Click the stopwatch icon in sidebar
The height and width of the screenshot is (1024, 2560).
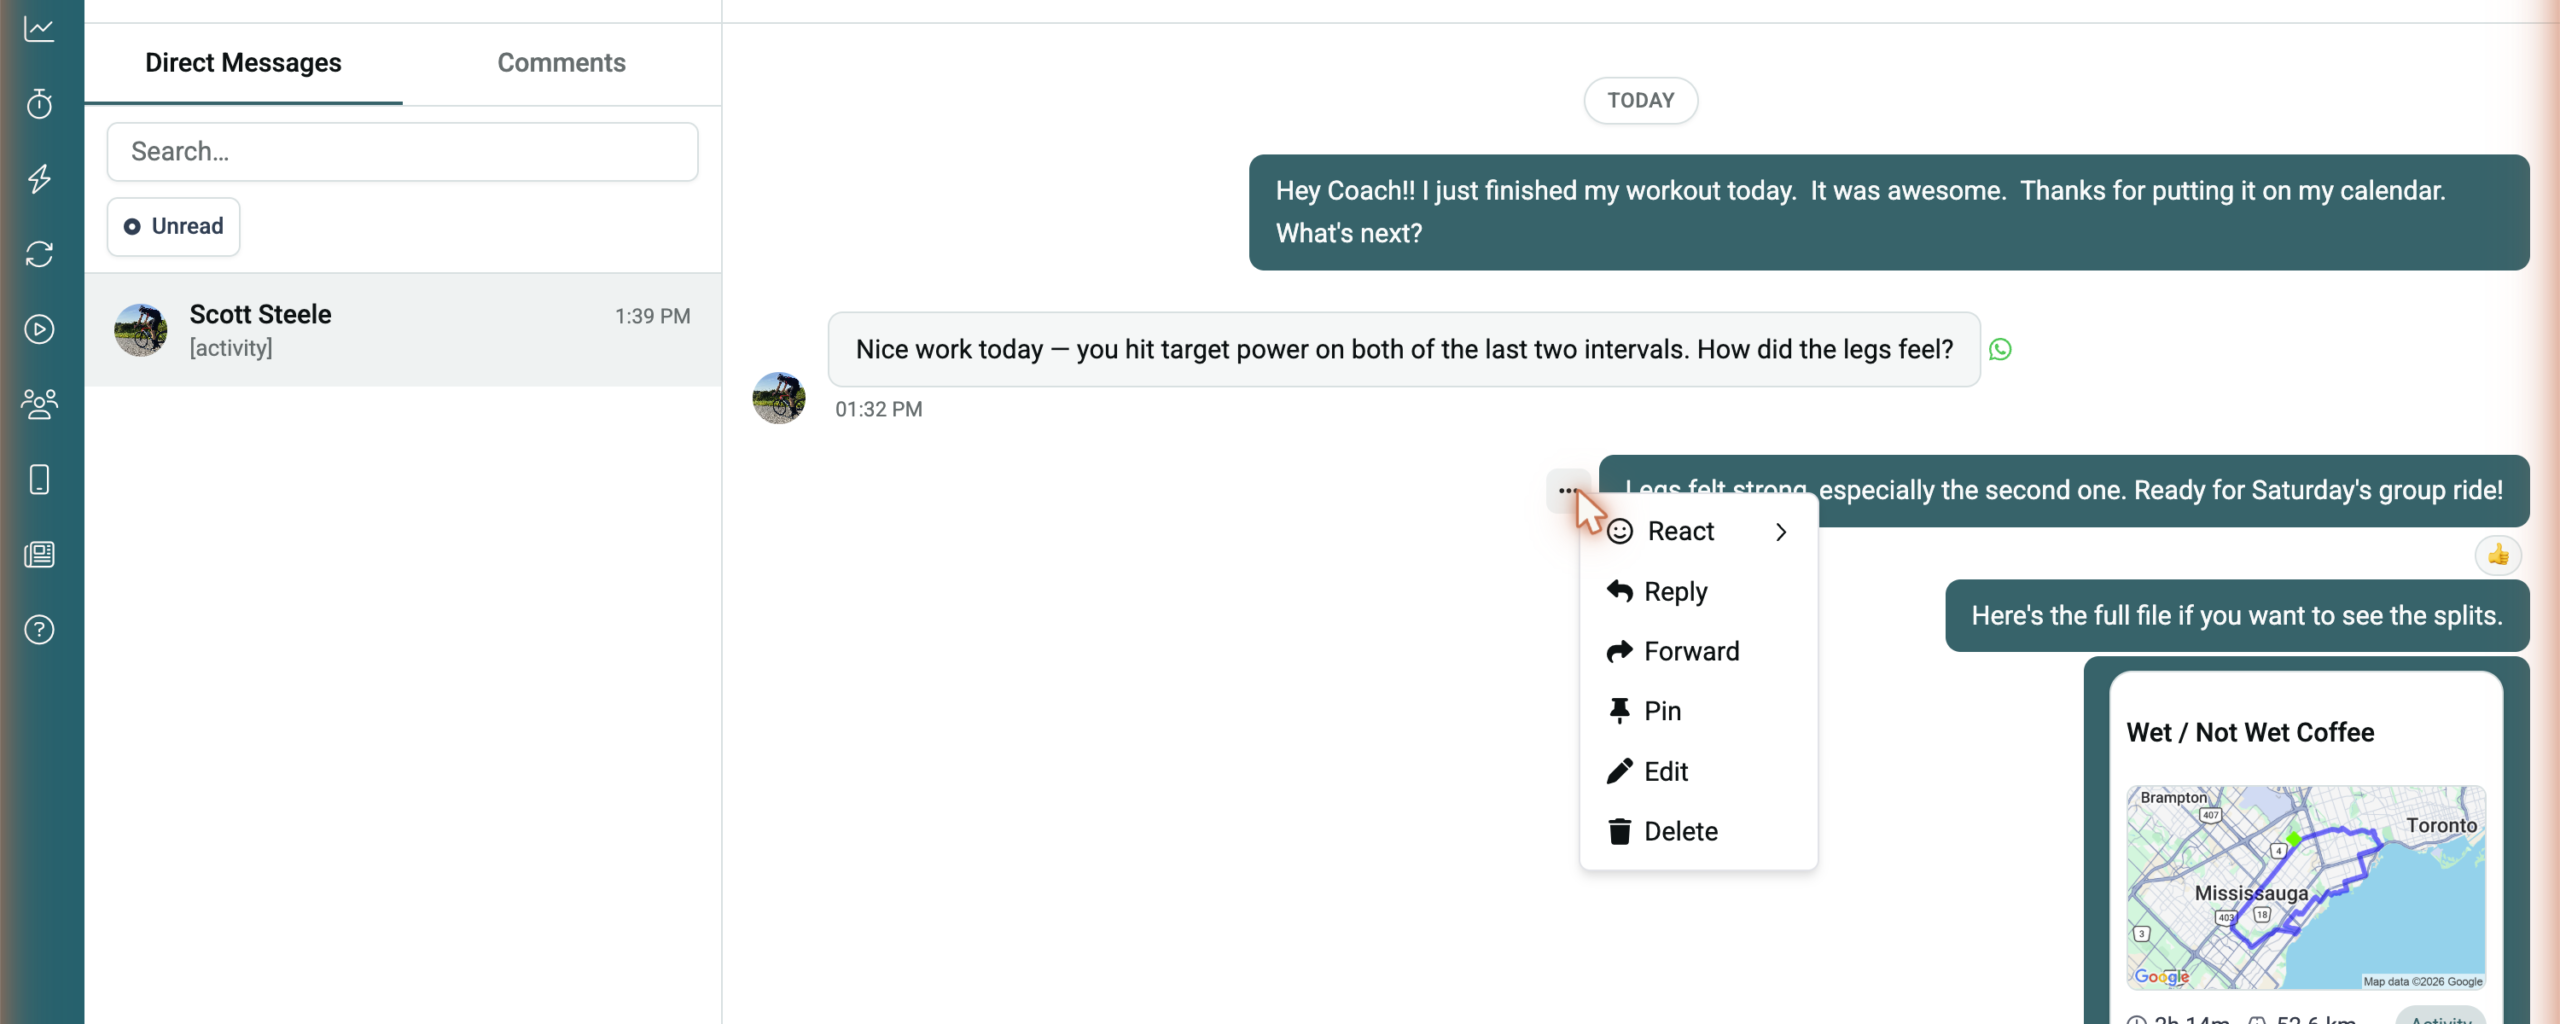point(39,104)
